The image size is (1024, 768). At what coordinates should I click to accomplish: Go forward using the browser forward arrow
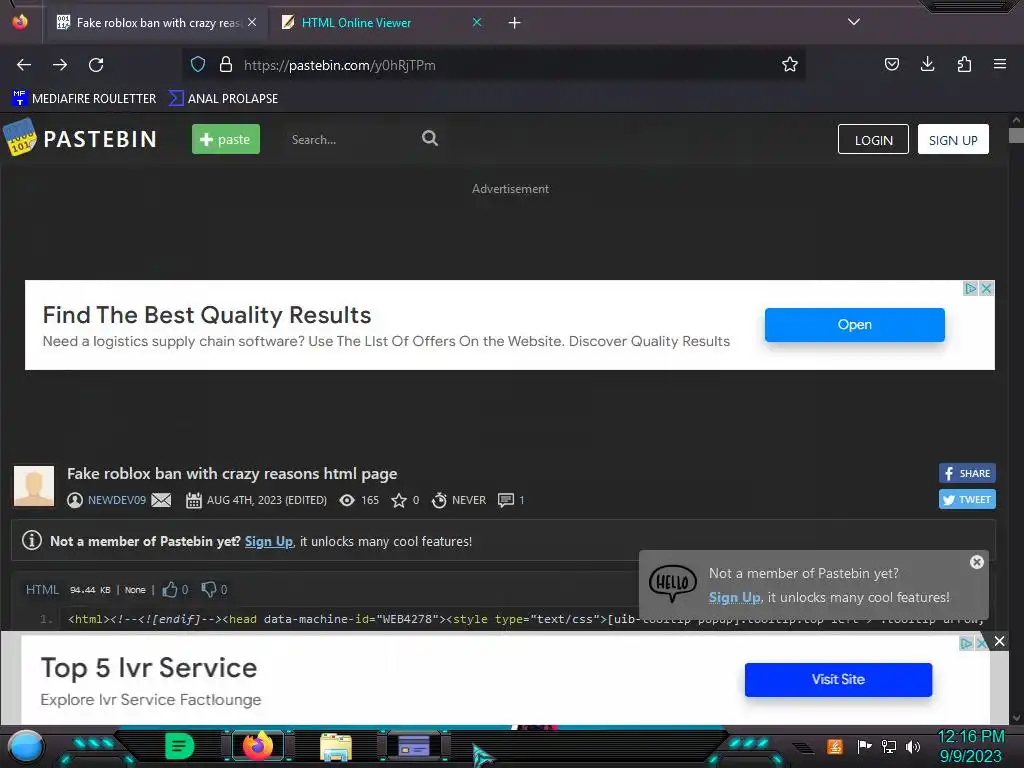point(60,65)
